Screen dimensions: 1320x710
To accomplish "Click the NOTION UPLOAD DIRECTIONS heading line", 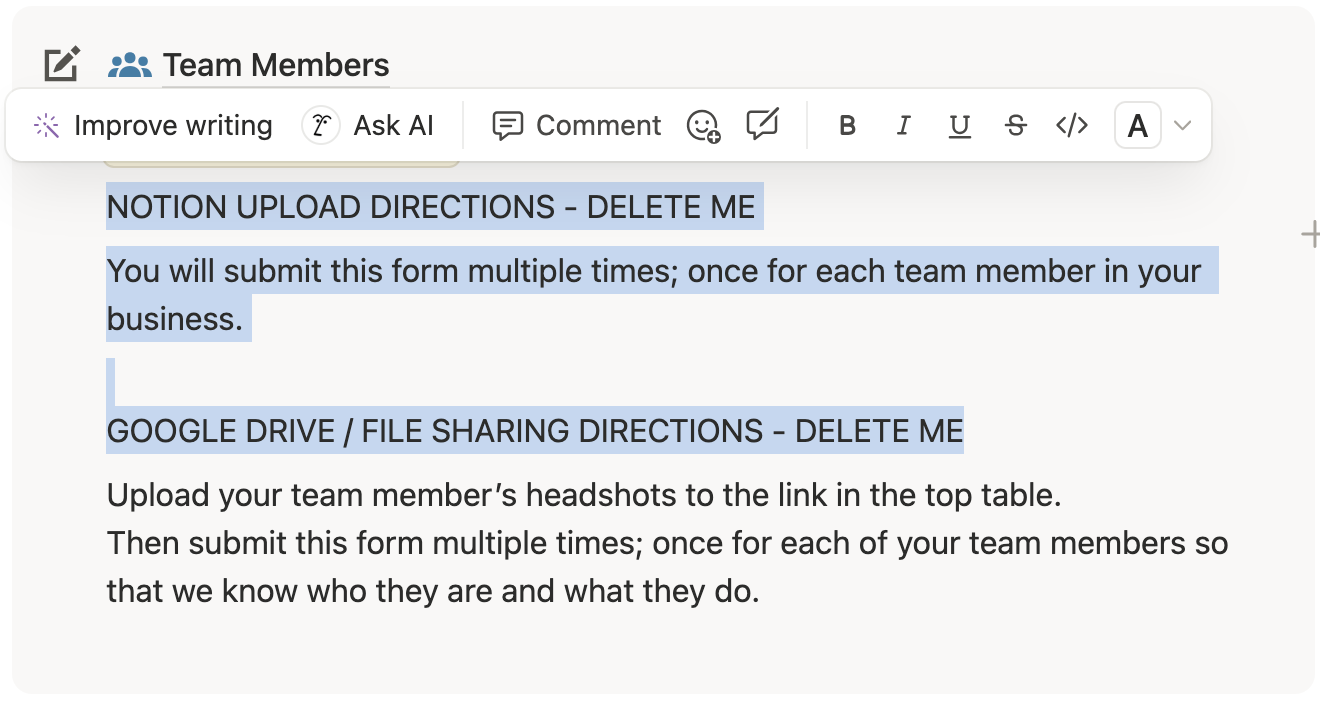I will pos(431,207).
